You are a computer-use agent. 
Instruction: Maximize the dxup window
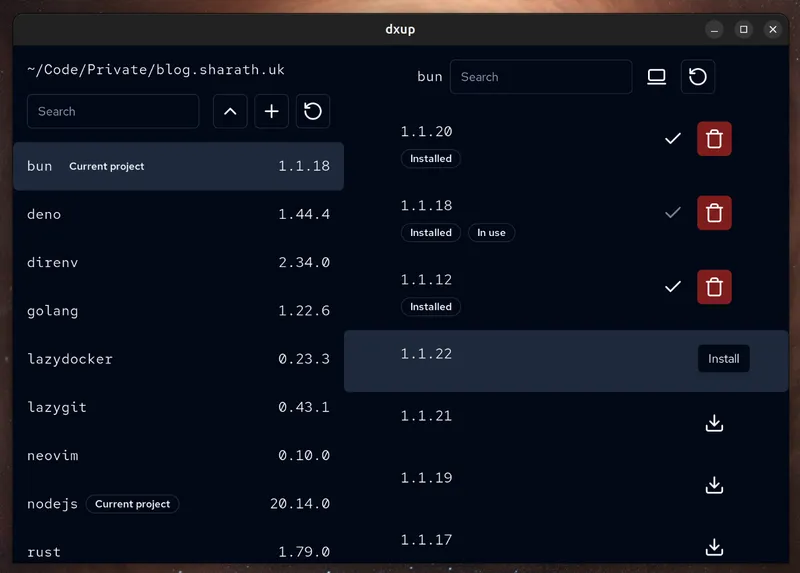coord(744,30)
